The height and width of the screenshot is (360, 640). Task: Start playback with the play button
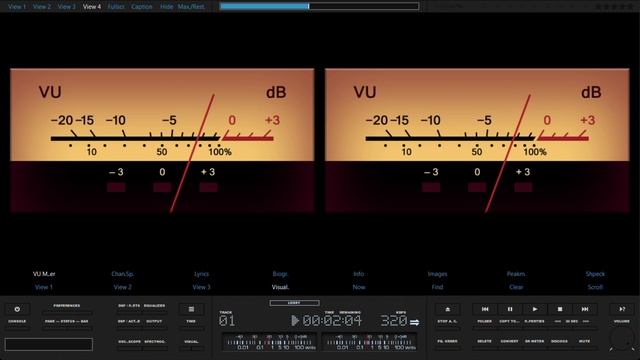coord(535,309)
